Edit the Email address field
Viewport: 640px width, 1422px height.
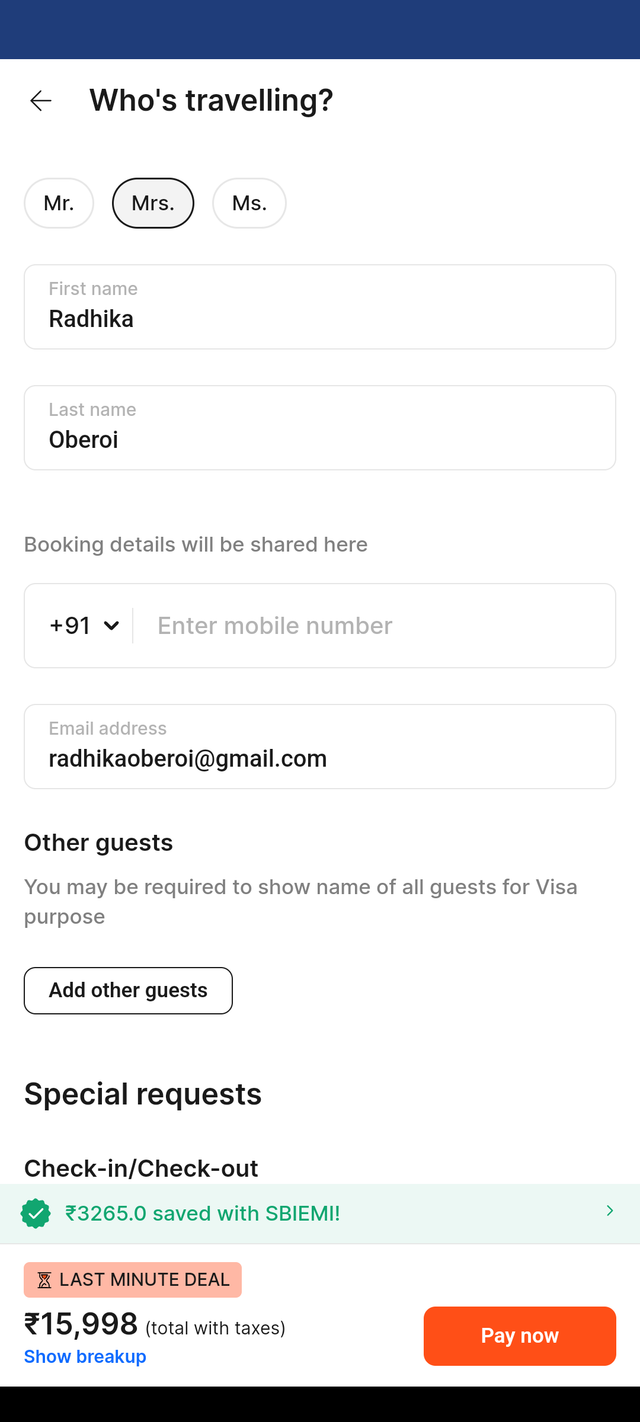tap(320, 747)
